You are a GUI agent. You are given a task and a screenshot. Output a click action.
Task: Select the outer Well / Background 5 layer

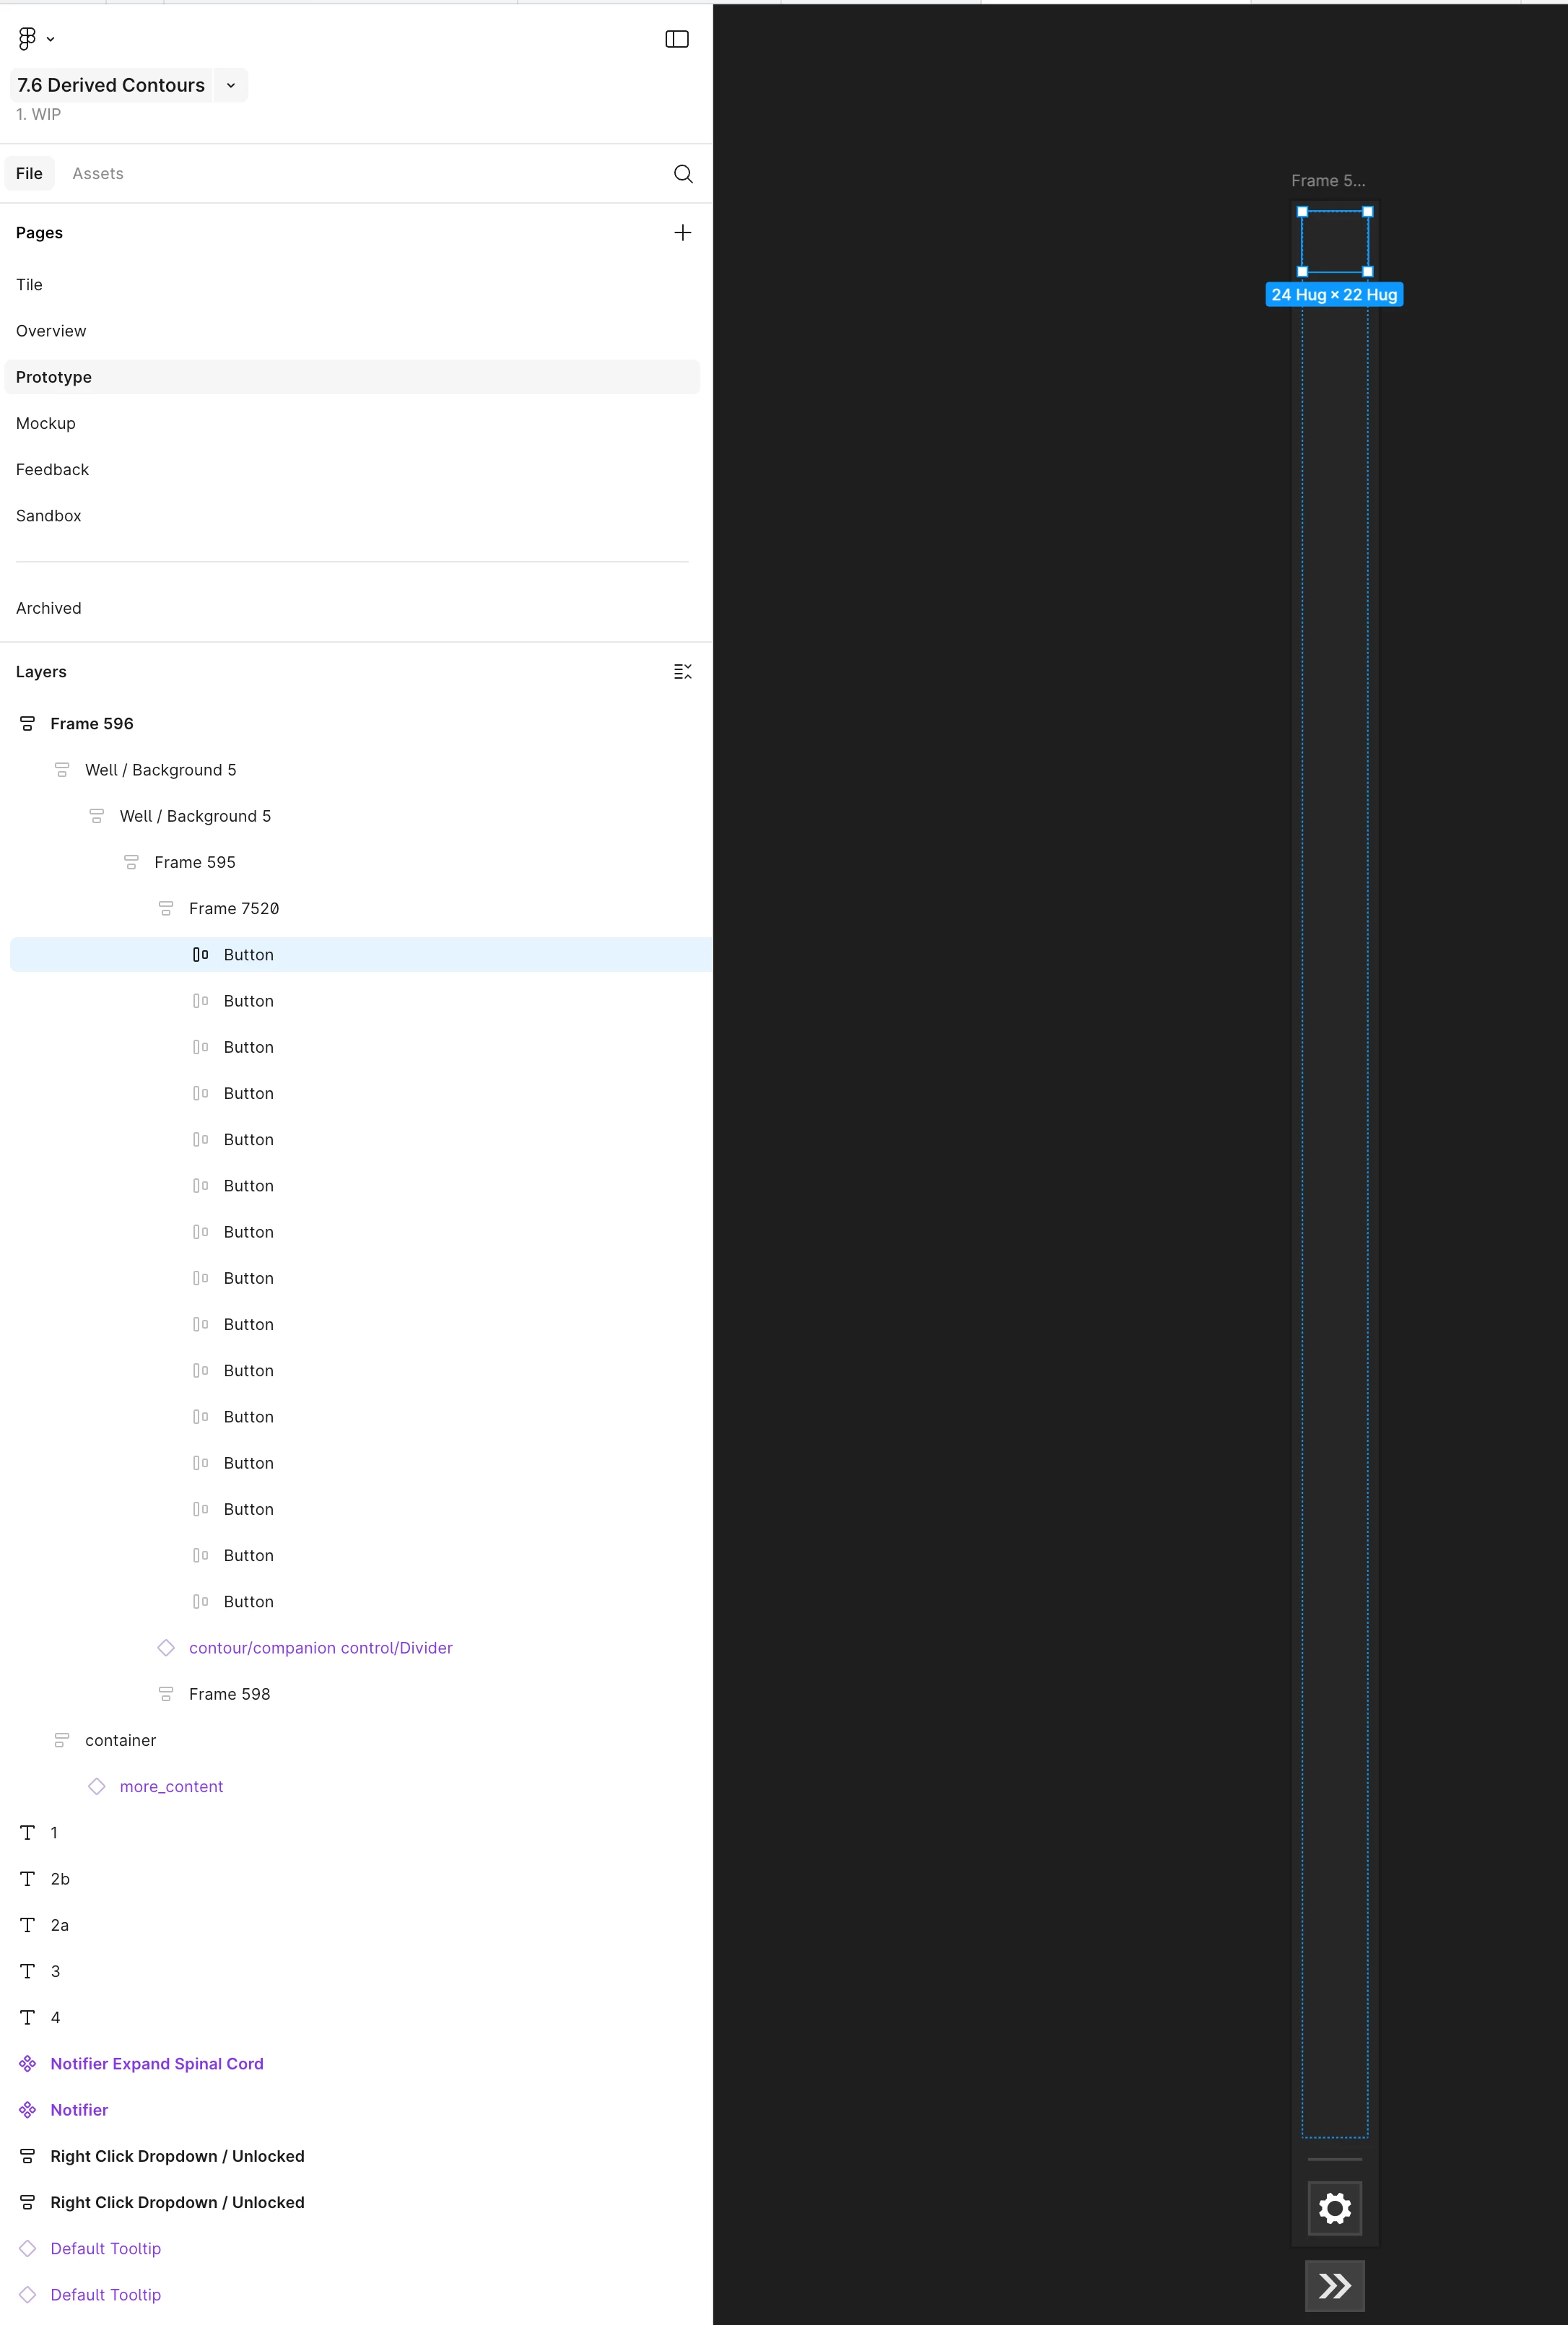160,770
